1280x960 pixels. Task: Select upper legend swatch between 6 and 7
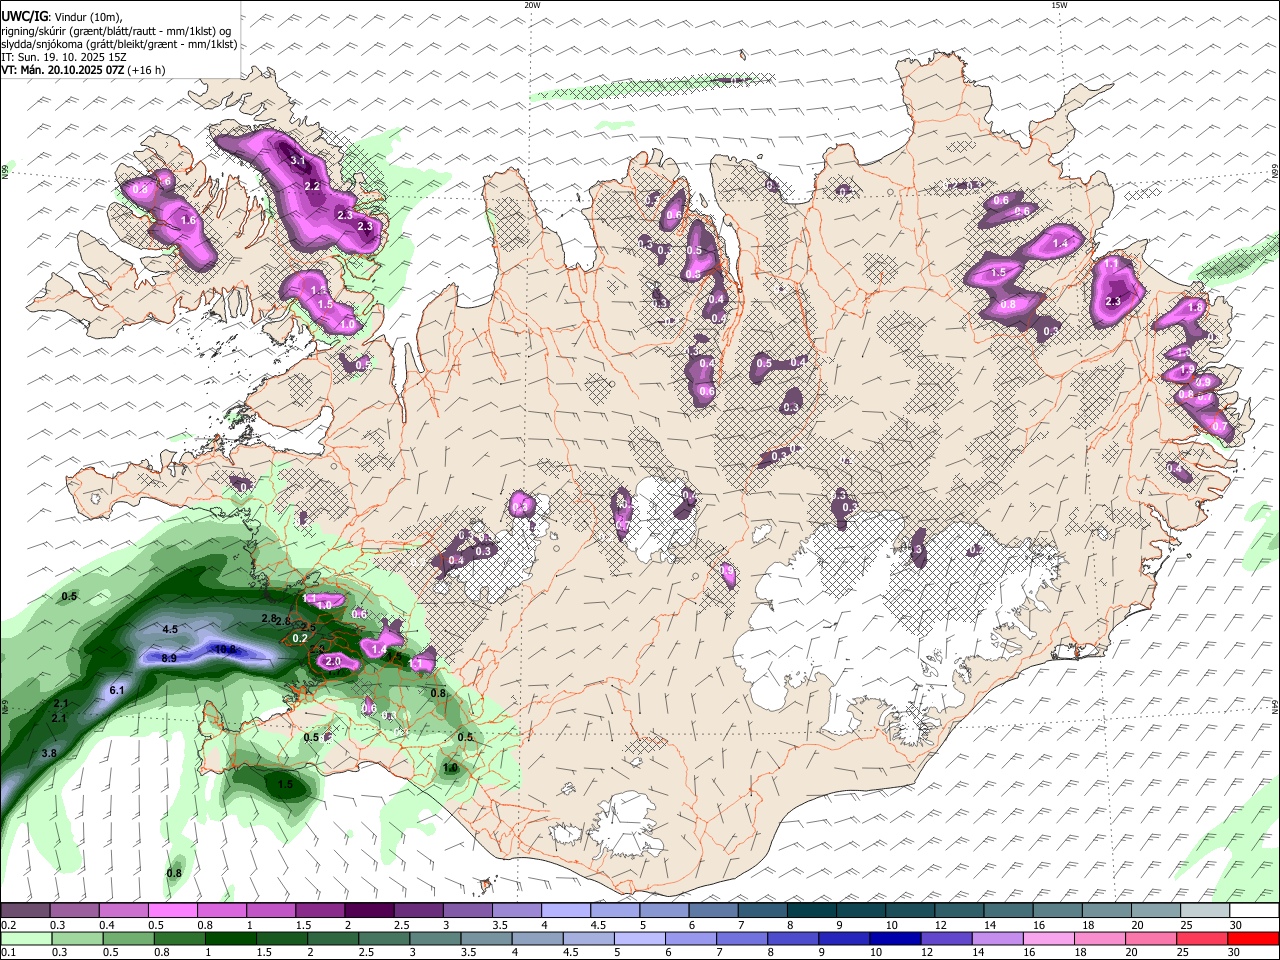[713, 911]
